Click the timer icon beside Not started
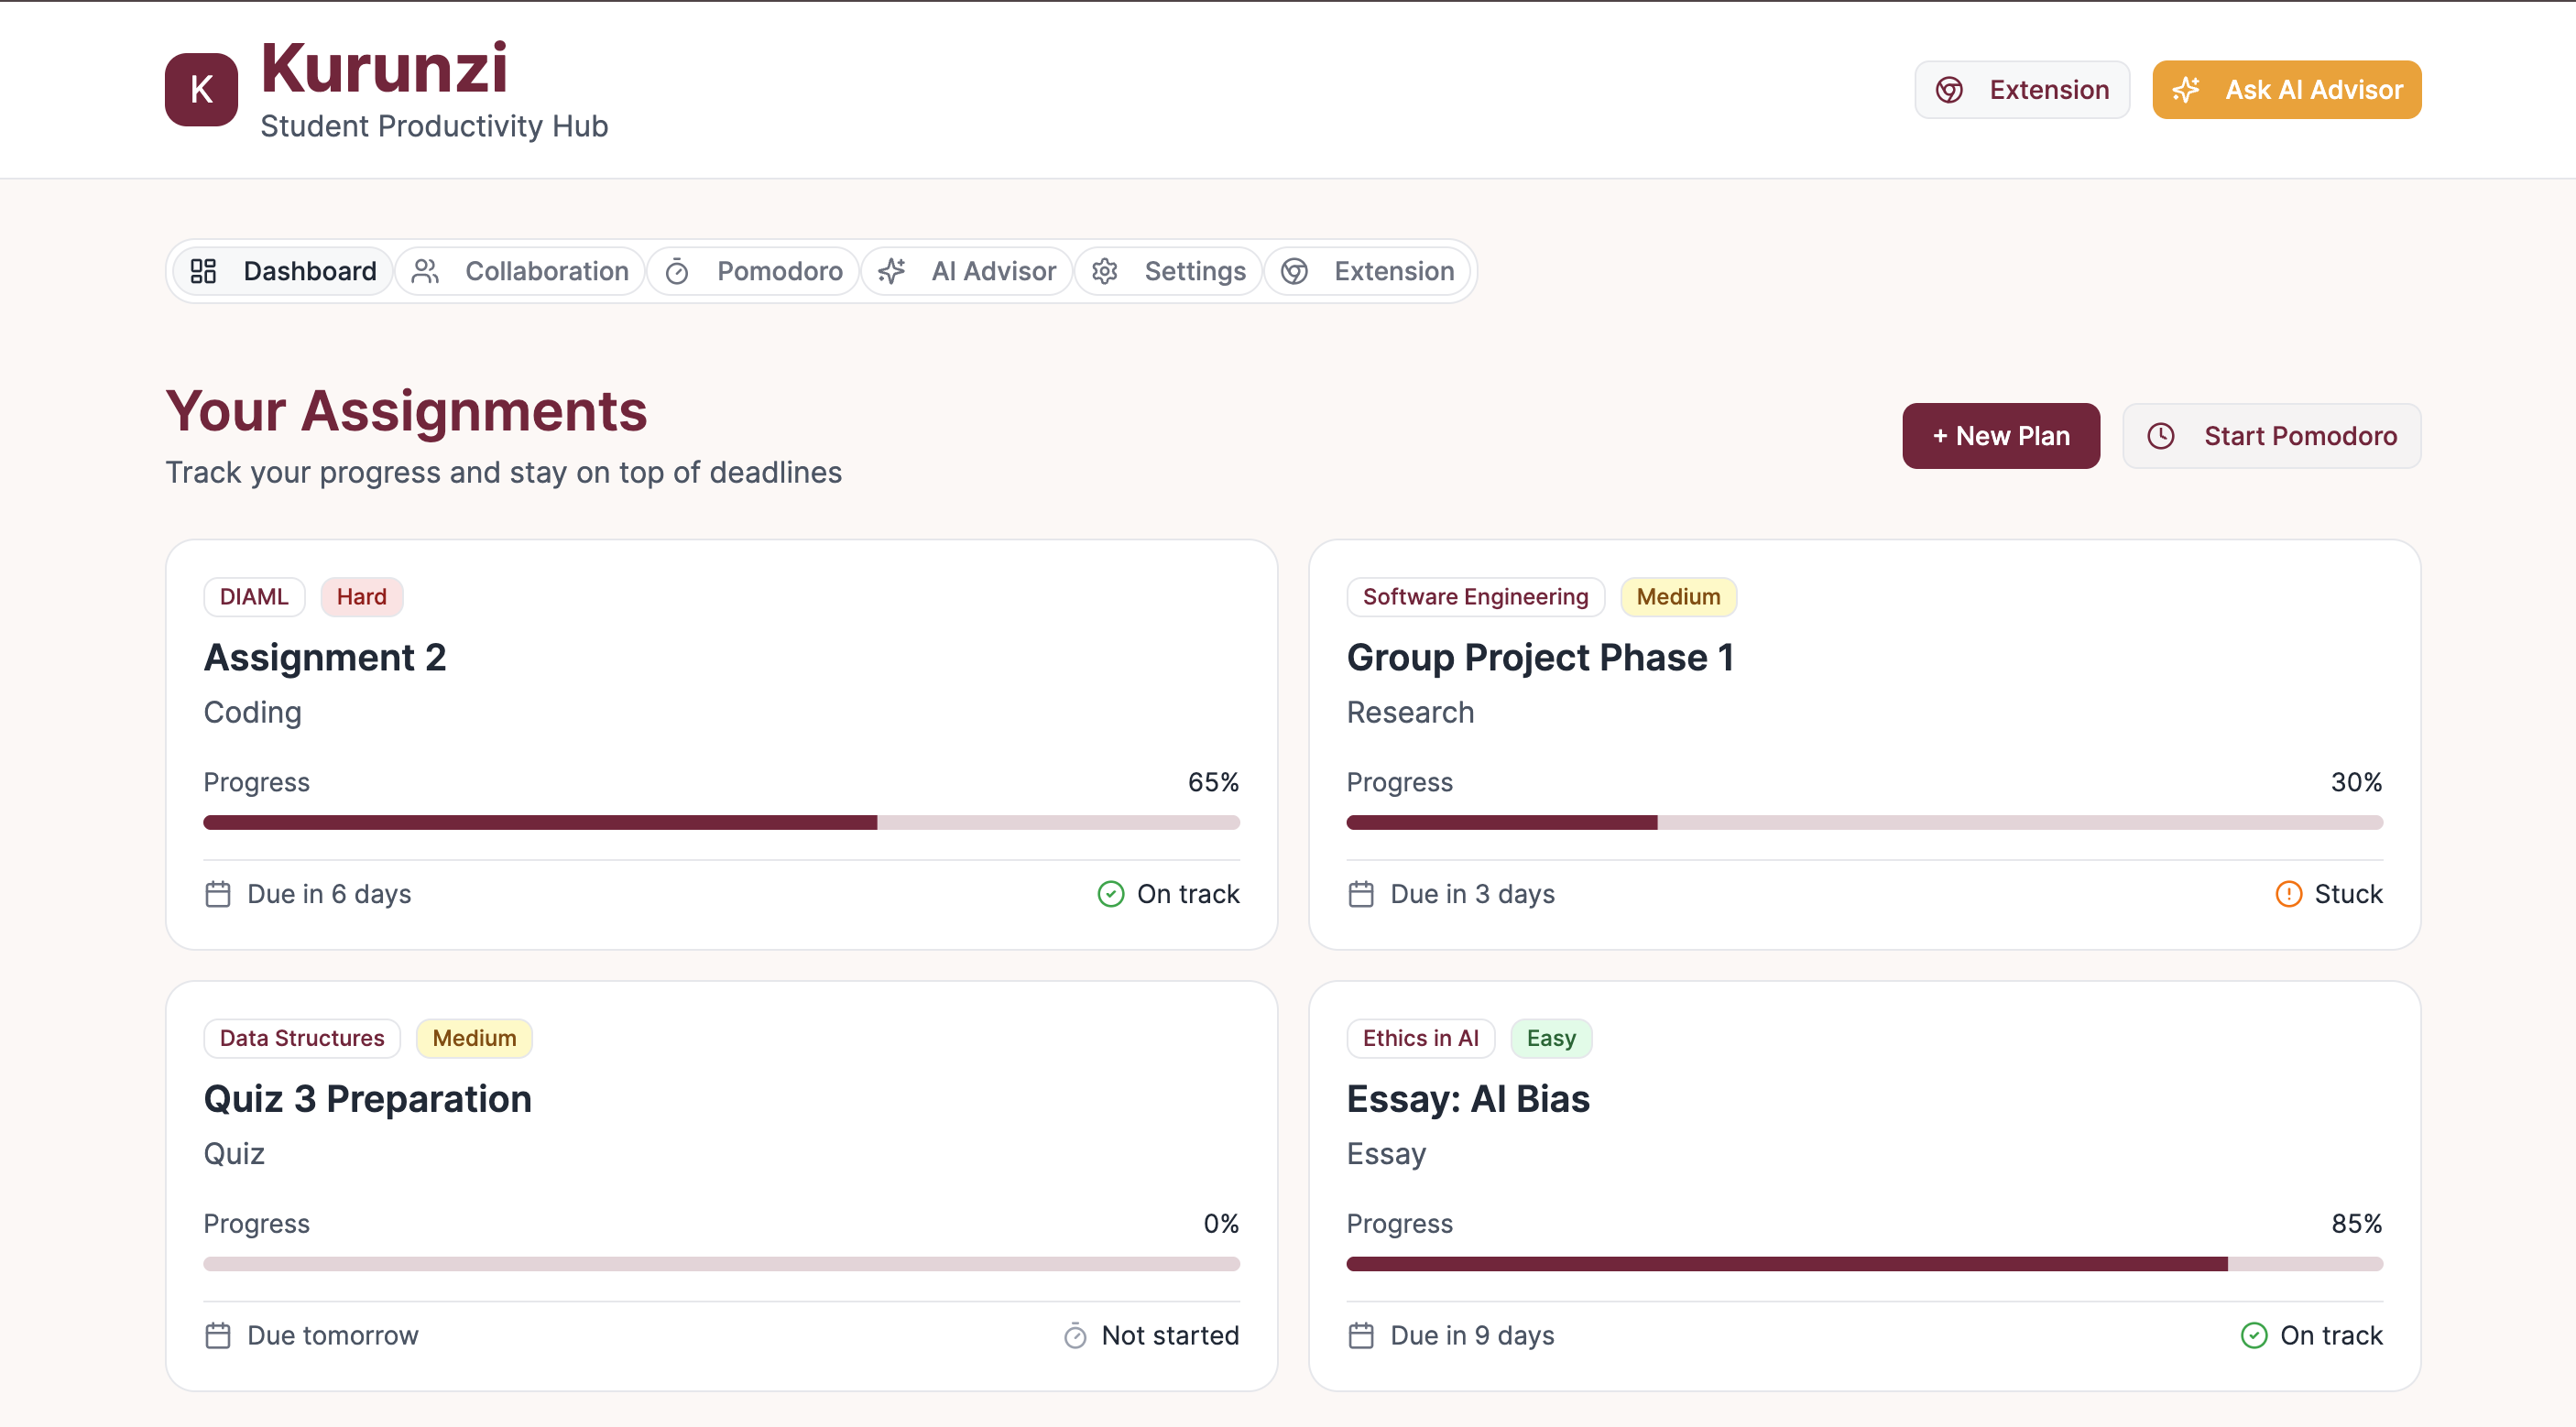This screenshot has height=1427, width=2576. point(1075,1335)
